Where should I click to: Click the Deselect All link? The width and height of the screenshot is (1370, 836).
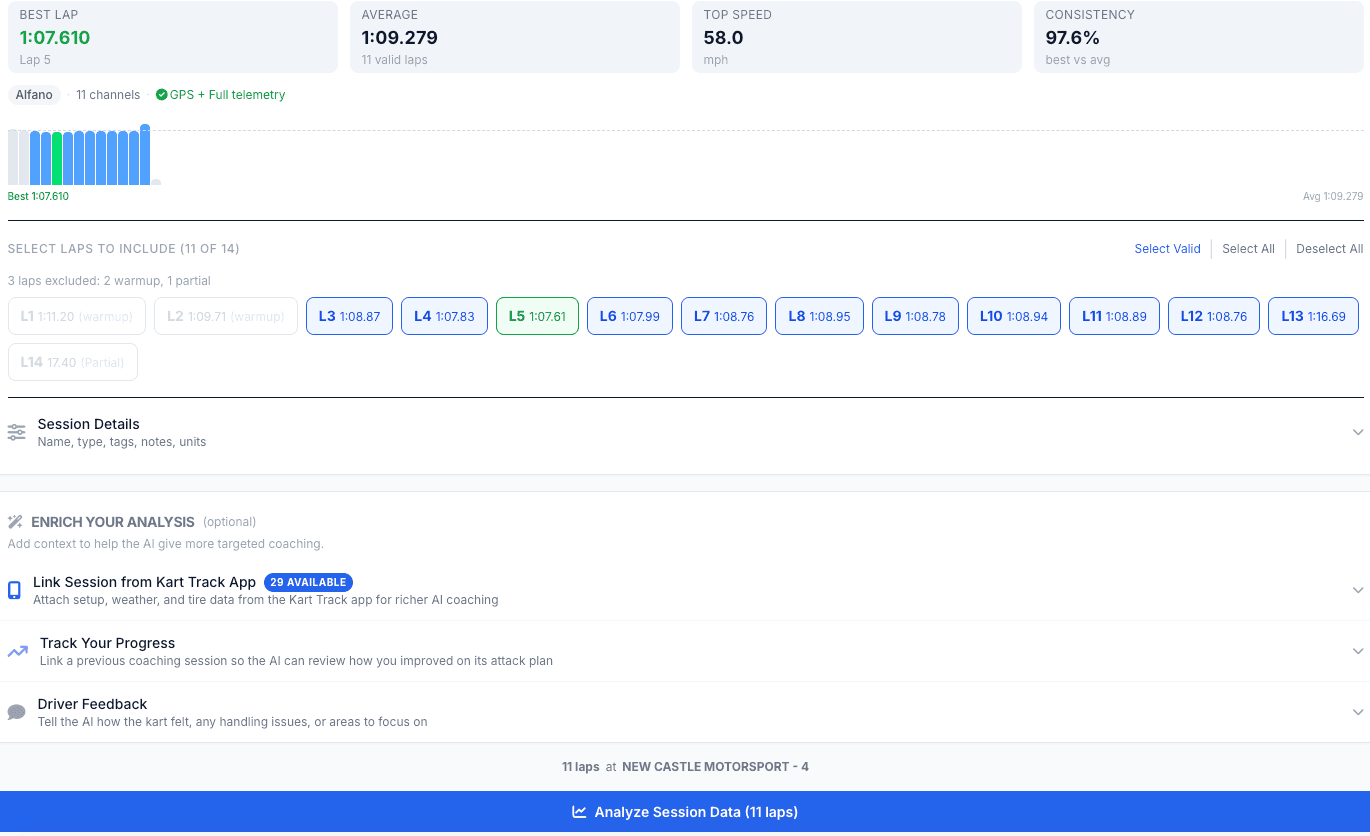click(1329, 248)
